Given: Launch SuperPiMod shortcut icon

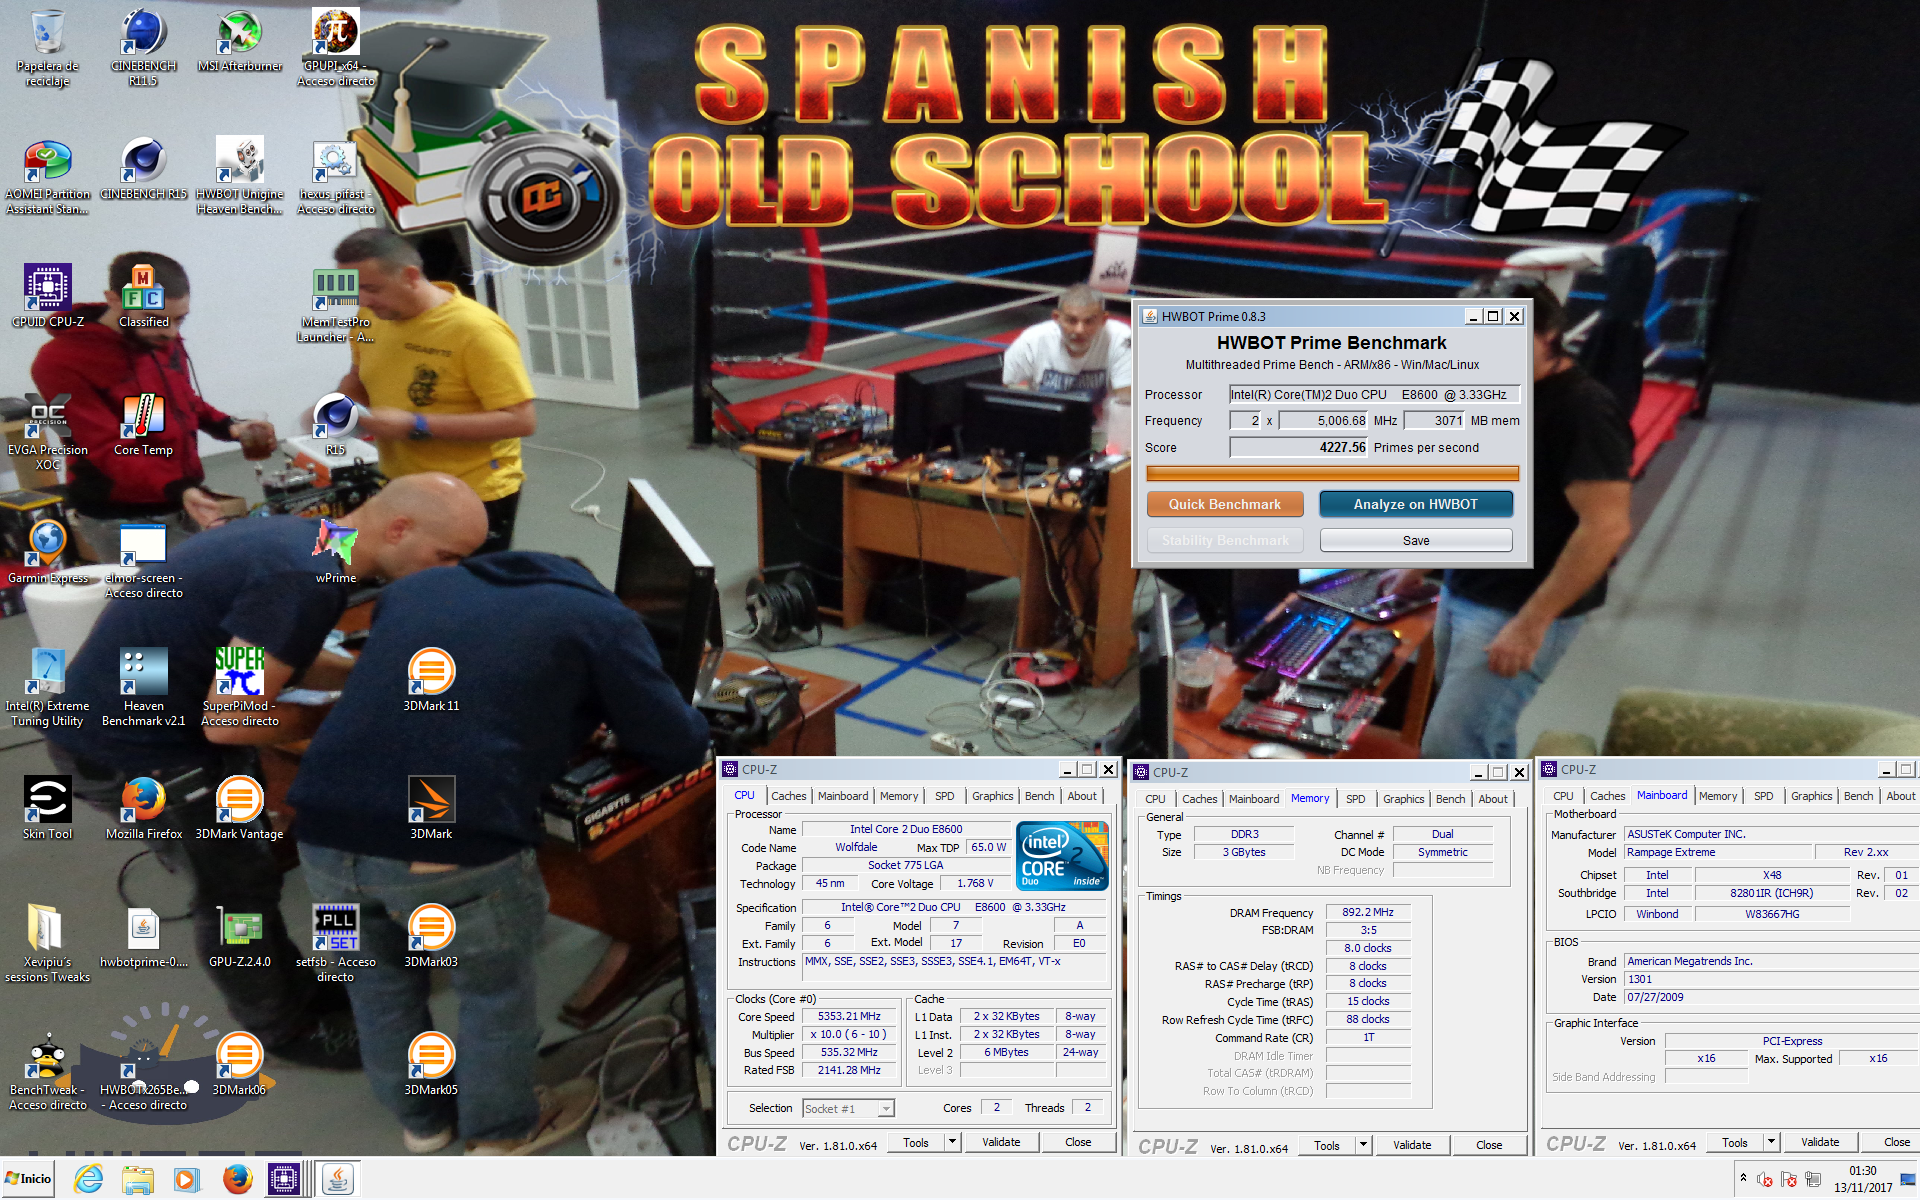Looking at the screenshot, I should pos(240,687).
